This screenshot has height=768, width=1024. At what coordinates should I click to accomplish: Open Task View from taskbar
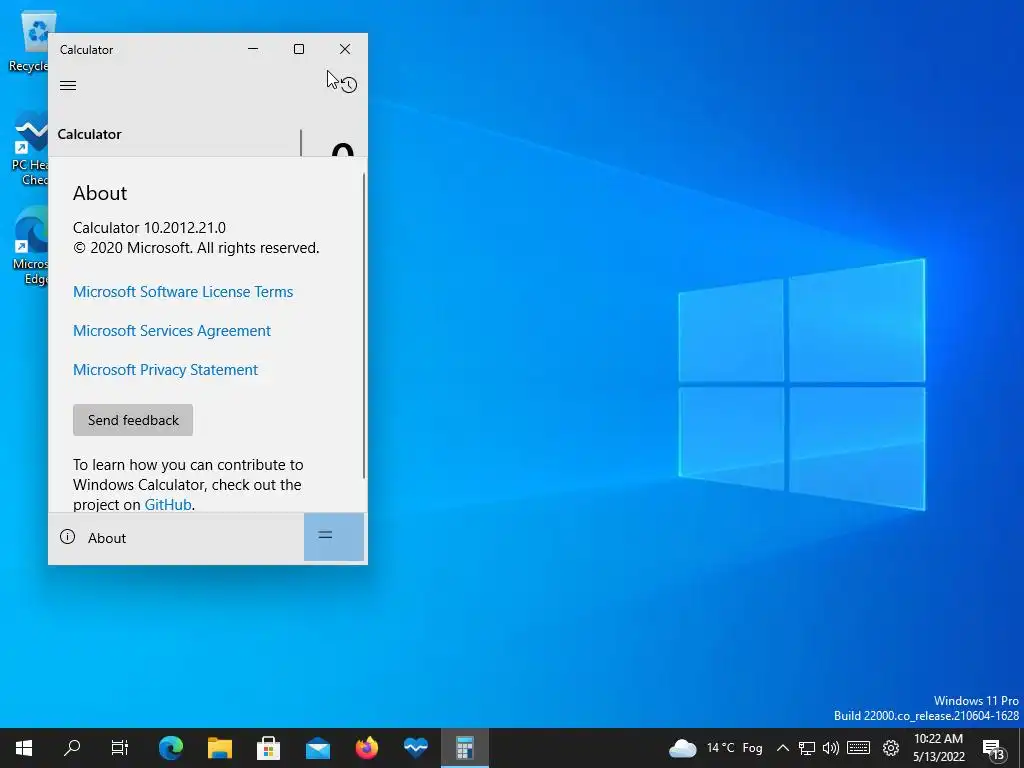coord(120,748)
